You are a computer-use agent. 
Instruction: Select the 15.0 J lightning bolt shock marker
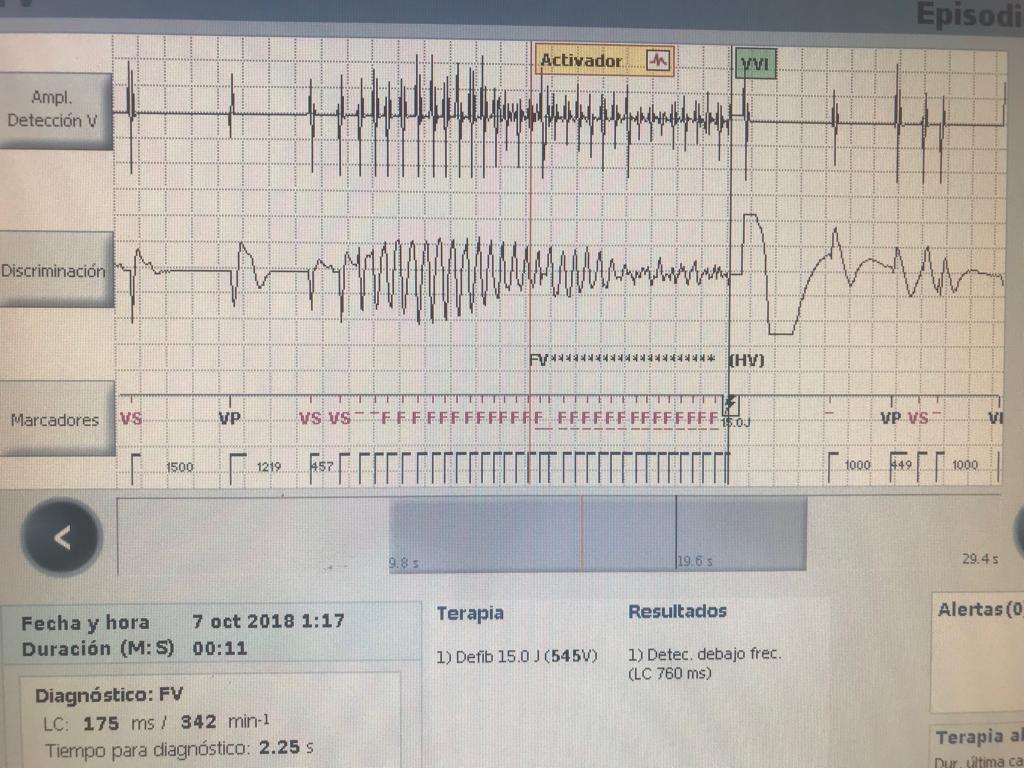(730, 407)
